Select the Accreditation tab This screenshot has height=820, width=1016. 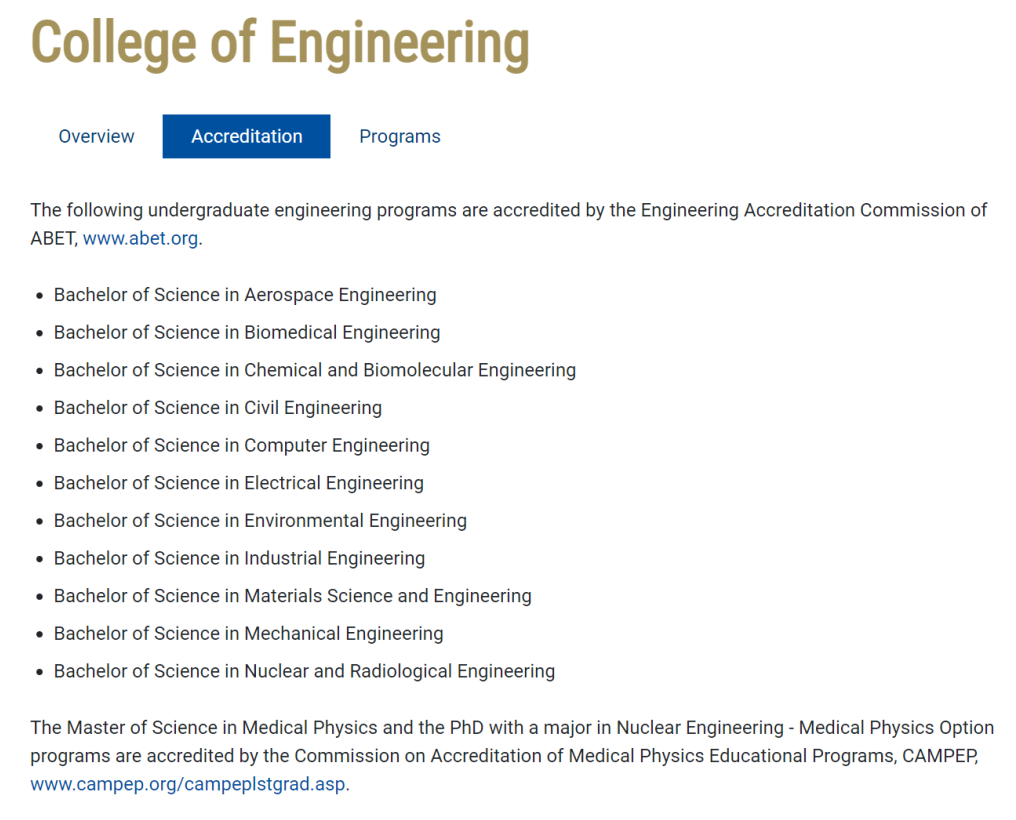pyautogui.click(x=246, y=137)
